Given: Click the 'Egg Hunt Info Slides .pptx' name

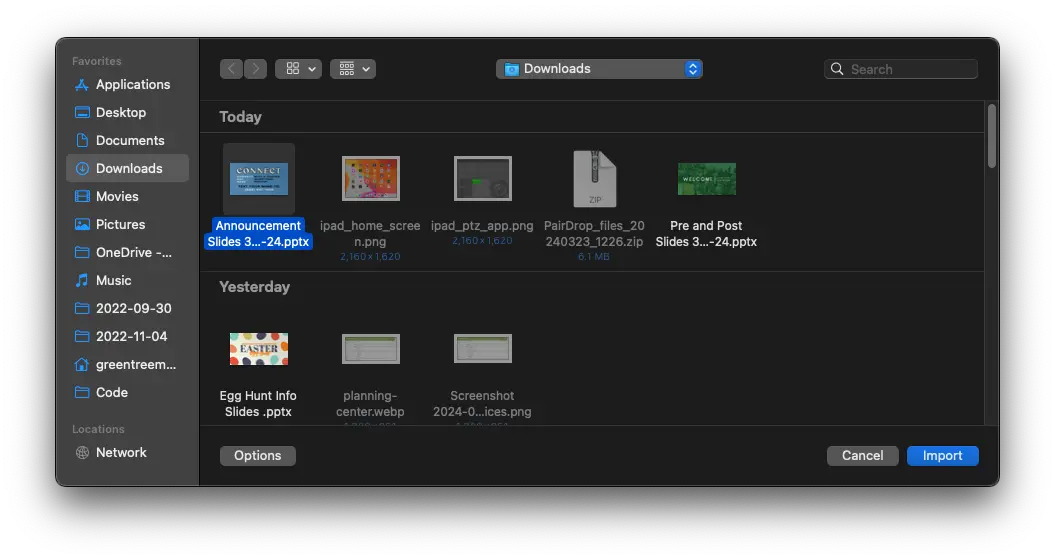Looking at the screenshot, I should pos(258,404).
